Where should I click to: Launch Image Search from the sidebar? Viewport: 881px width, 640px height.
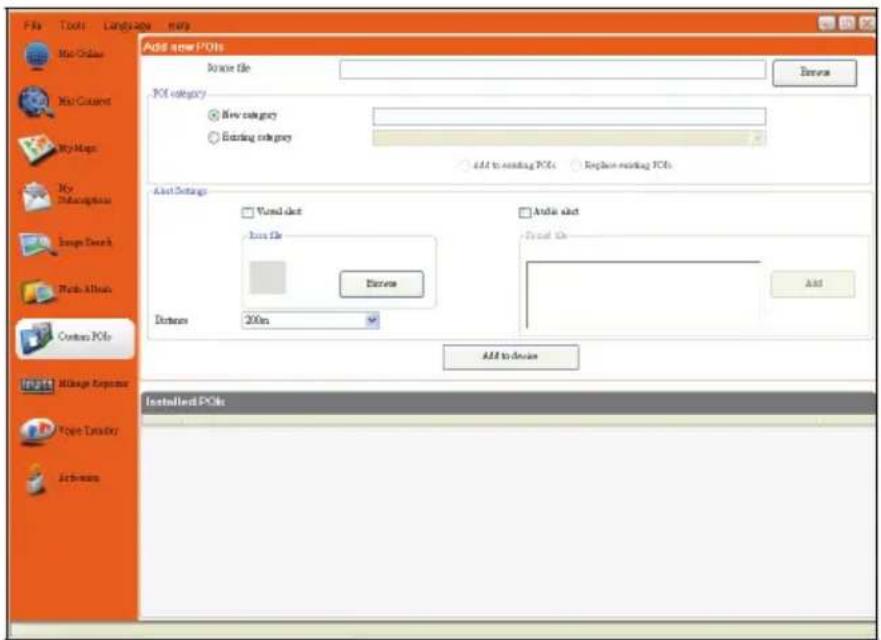click(x=66, y=243)
